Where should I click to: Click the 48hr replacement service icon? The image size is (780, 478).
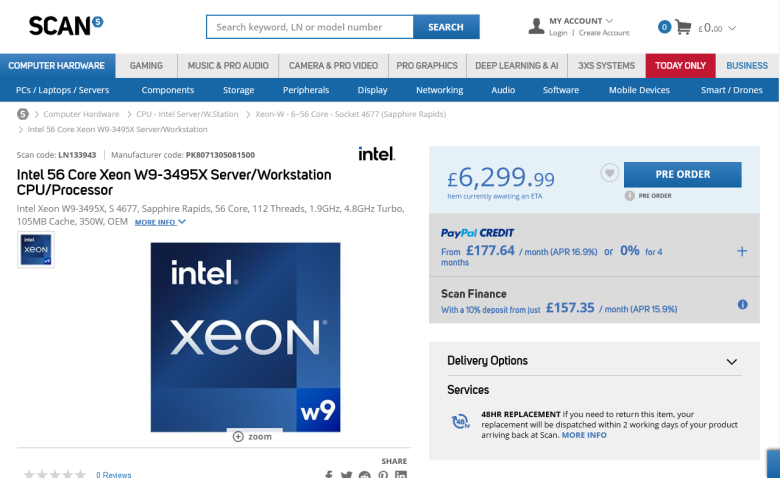point(460,422)
